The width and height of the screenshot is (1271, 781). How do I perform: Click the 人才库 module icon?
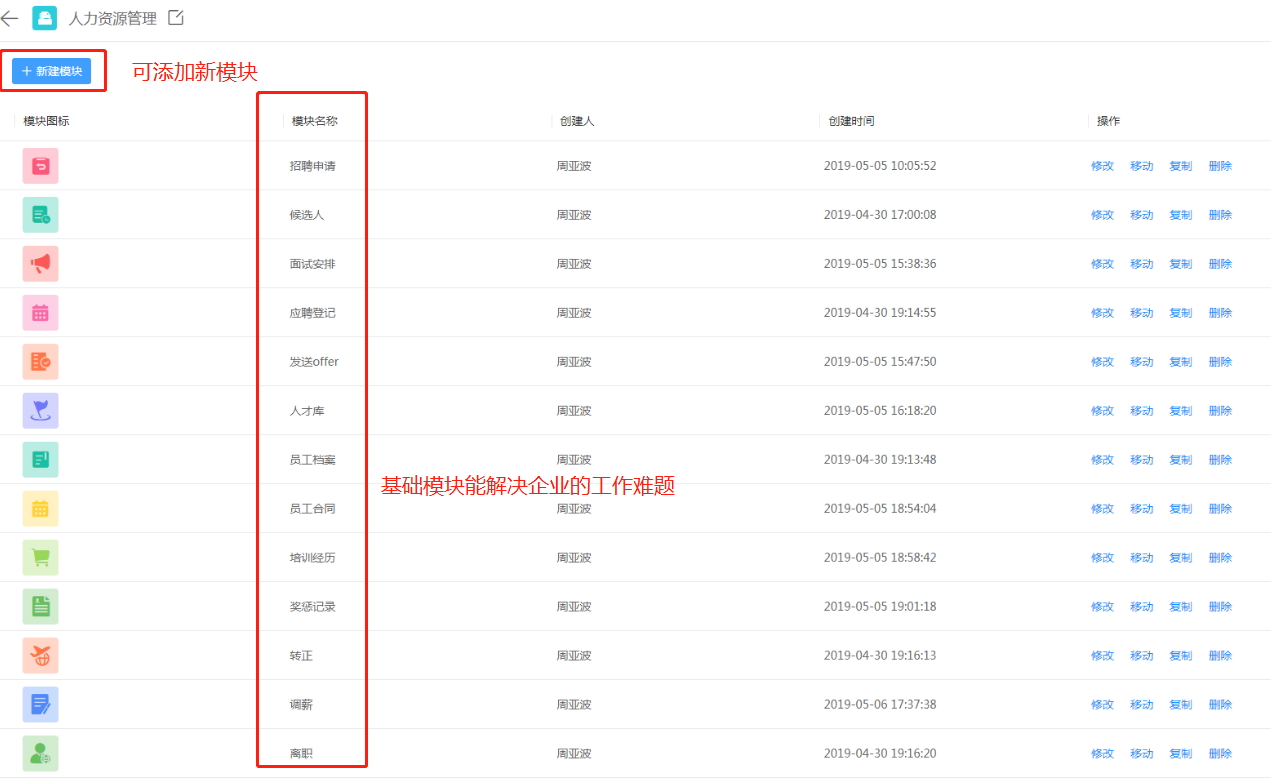(x=40, y=411)
